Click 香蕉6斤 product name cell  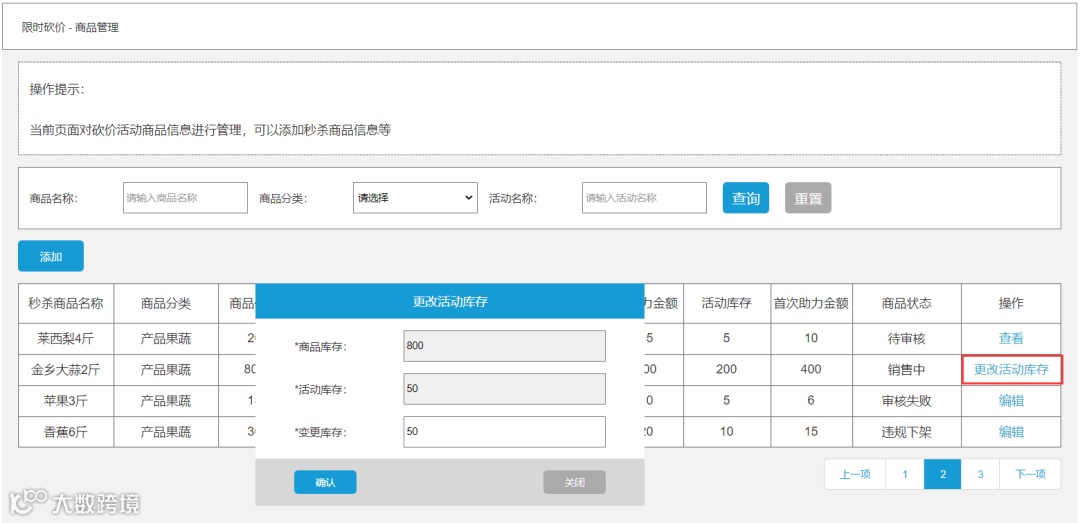[x=66, y=432]
